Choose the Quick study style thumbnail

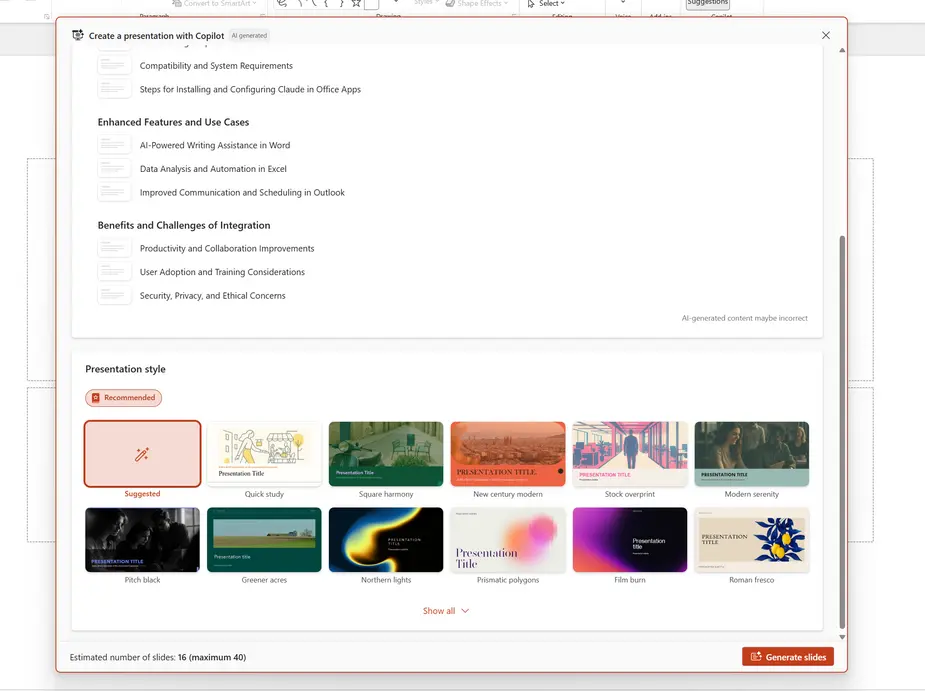coord(264,454)
